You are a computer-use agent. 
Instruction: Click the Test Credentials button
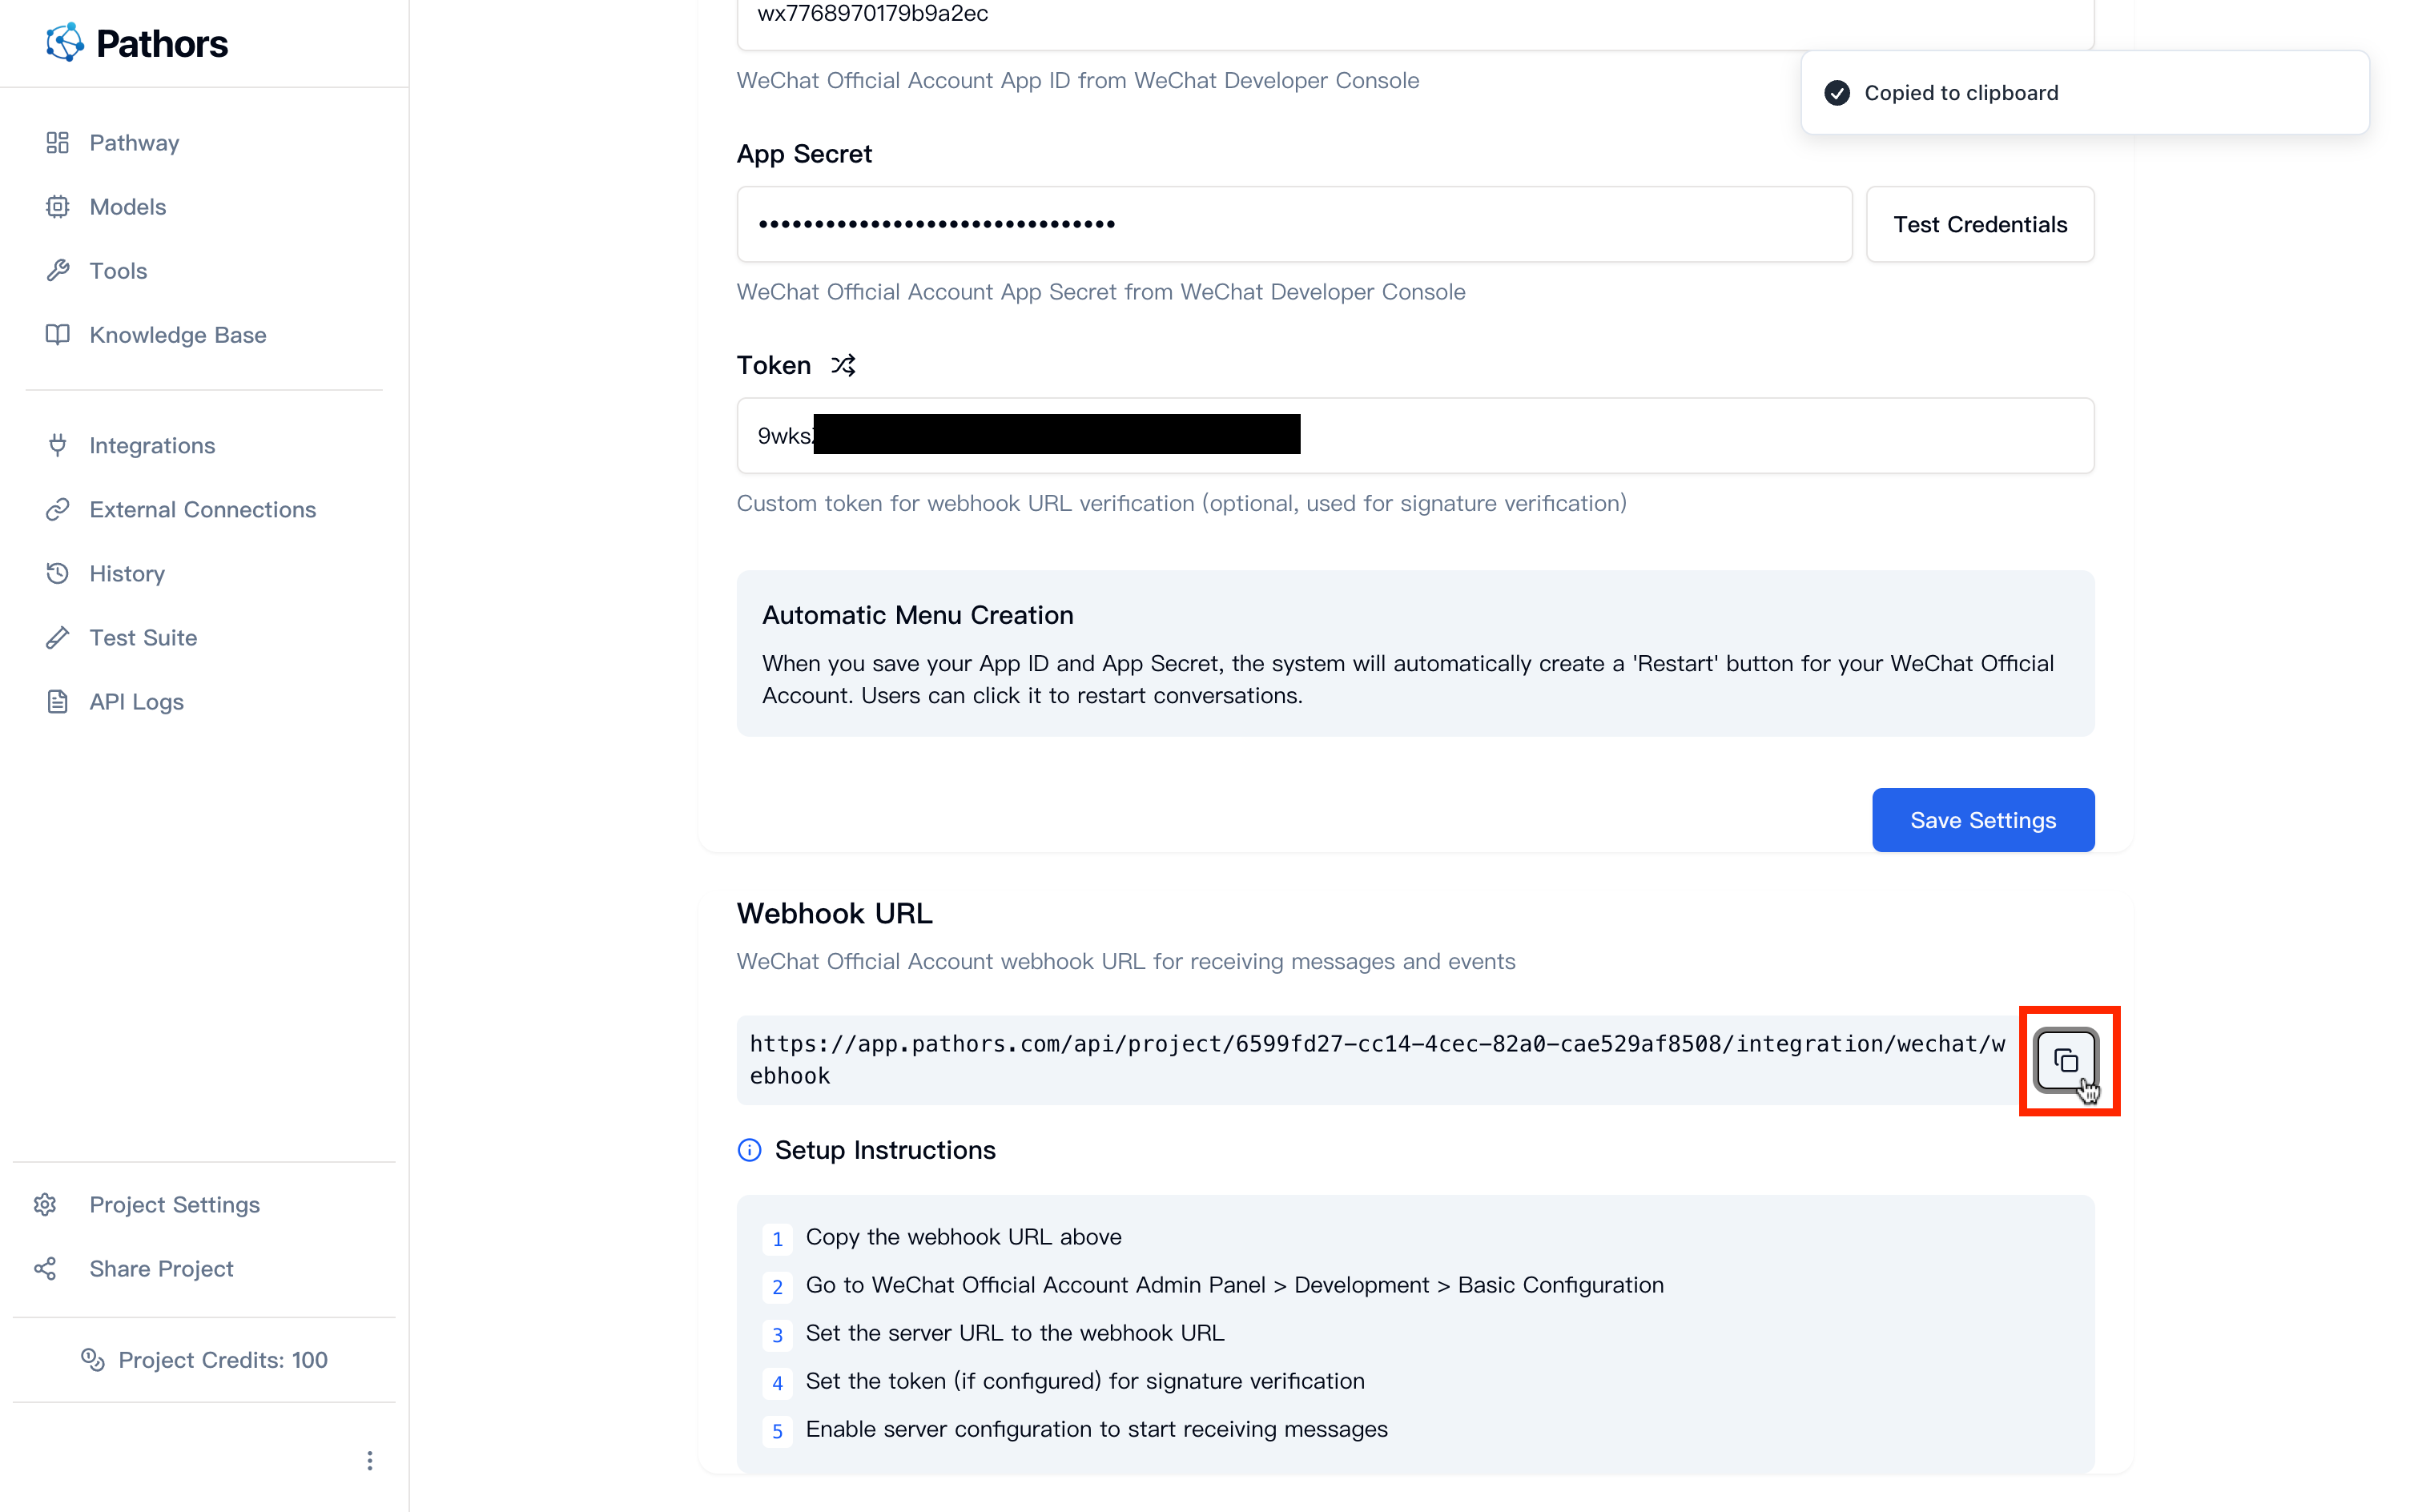(1979, 224)
